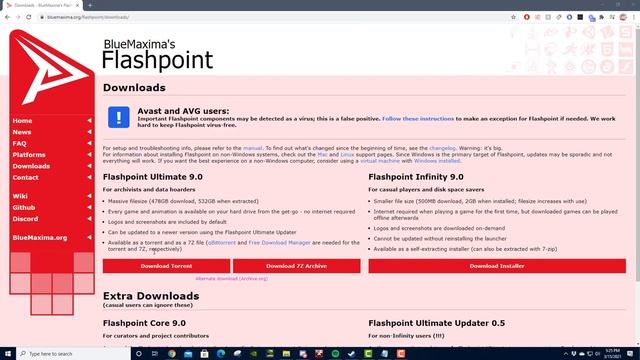Visit BlueMaxima.org from sidebar
Screen dimensions: 640x360
point(40,238)
